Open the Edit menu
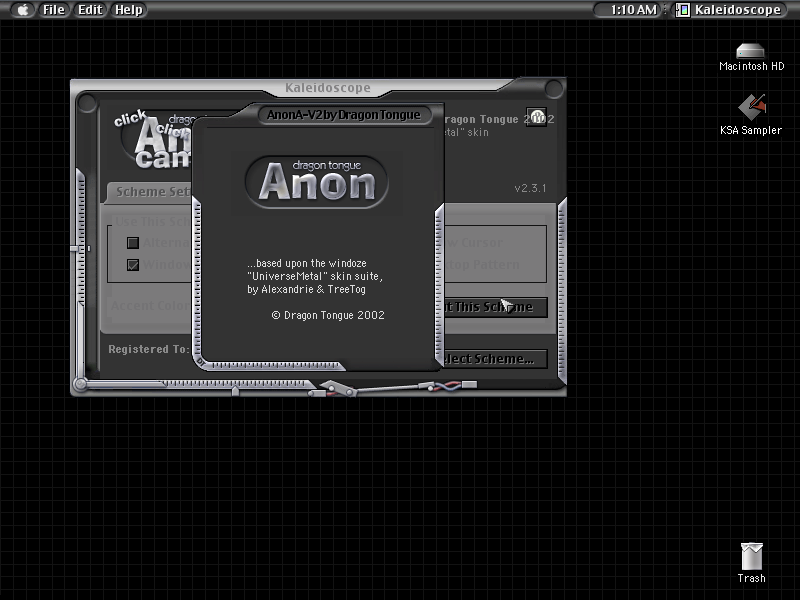This screenshot has height=600, width=800. tap(90, 10)
